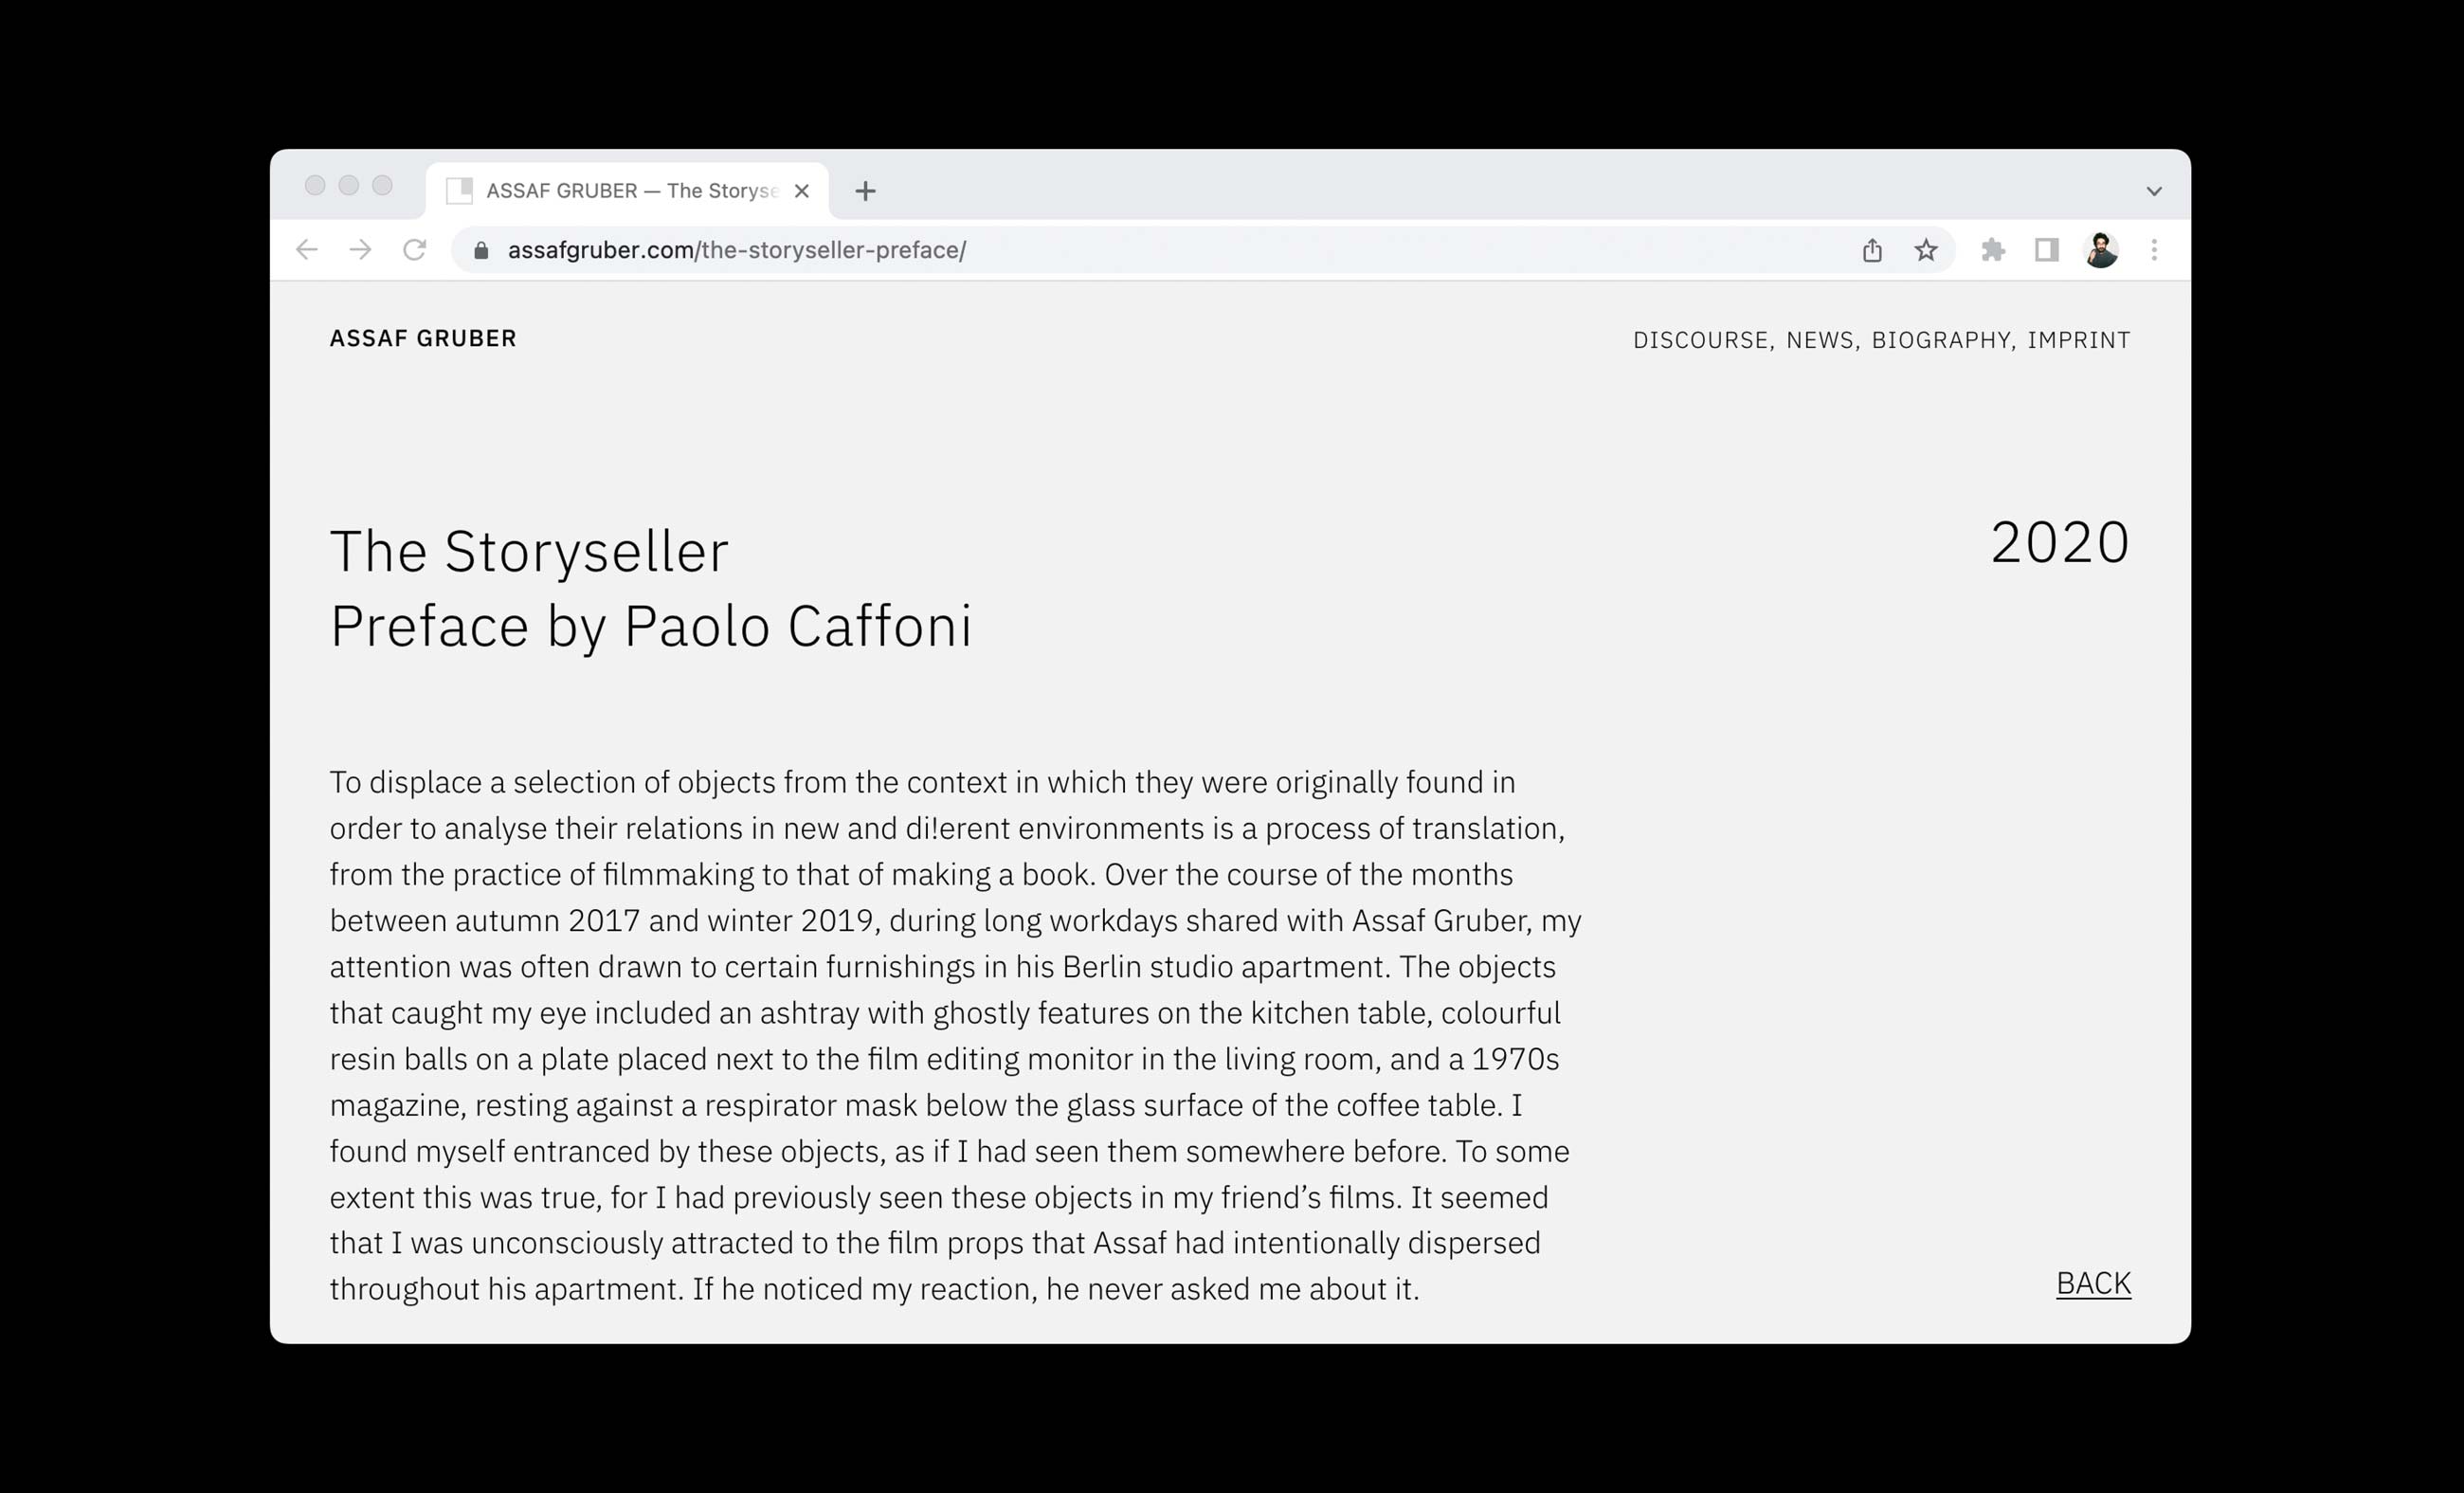The height and width of the screenshot is (1493, 2464).
Task: Close the ASSAF GRUBER tab
Action: click(x=802, y=191)
